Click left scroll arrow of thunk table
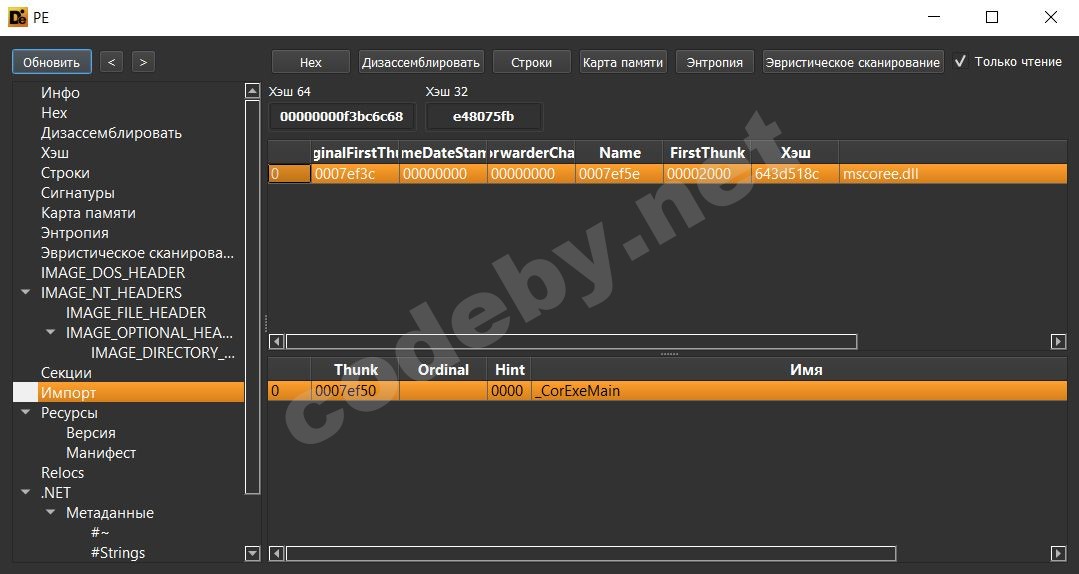Screen dimensions: 1079x574 (x=277, y=554)
